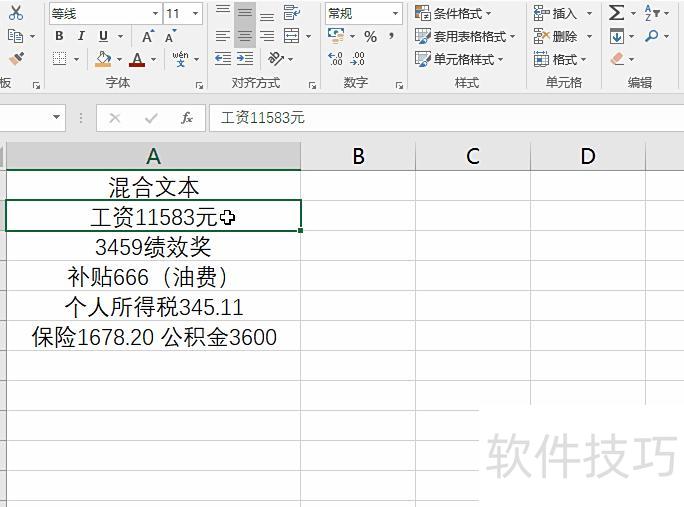Select cell containing 3459绩效奖
The width and height of the screenshot is (684, 507).
point(153,246)
